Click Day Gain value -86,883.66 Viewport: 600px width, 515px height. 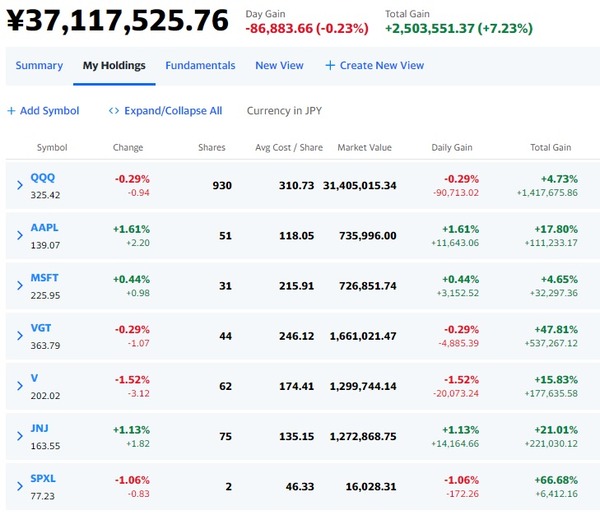pos(279,28)
